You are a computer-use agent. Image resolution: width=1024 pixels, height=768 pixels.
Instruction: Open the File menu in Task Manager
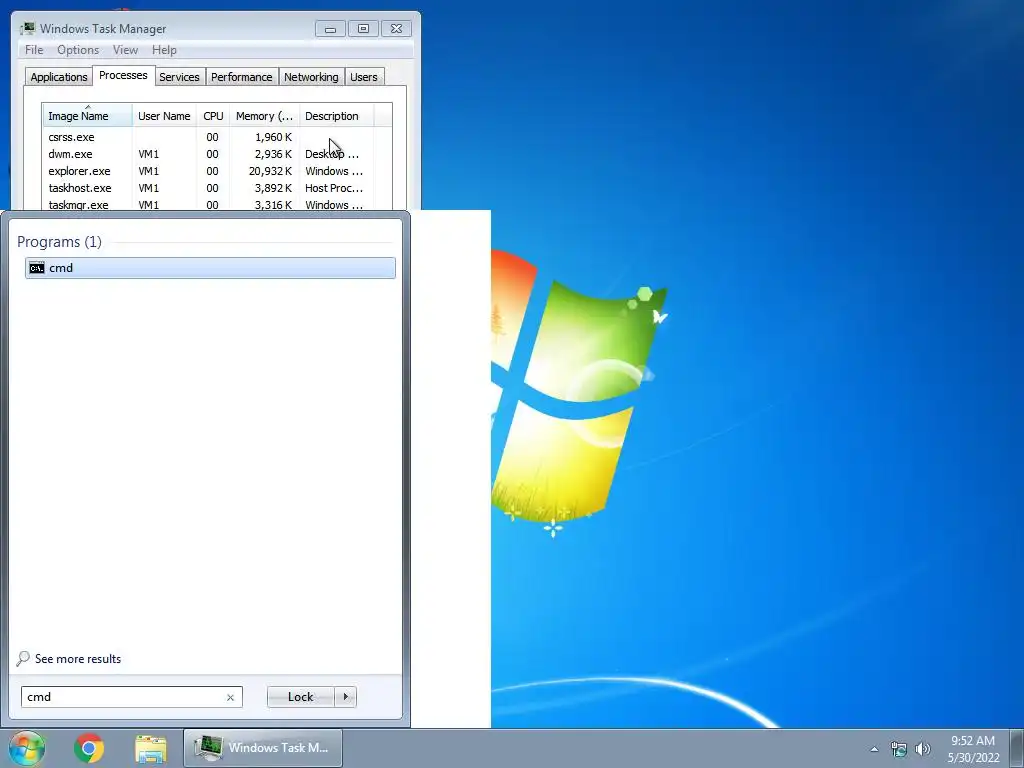pyautogui.click(x=34, y=50)
